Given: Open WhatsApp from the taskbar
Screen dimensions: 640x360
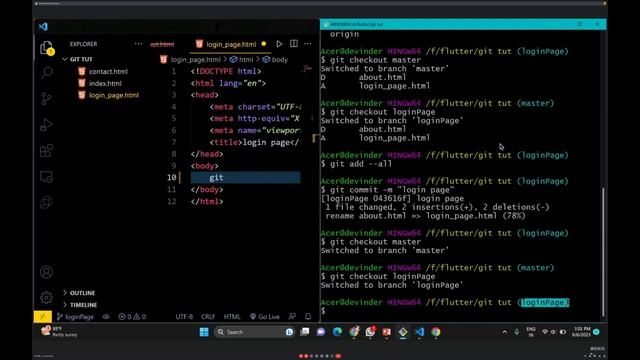Looking at the screenshot, I should 370,332.
